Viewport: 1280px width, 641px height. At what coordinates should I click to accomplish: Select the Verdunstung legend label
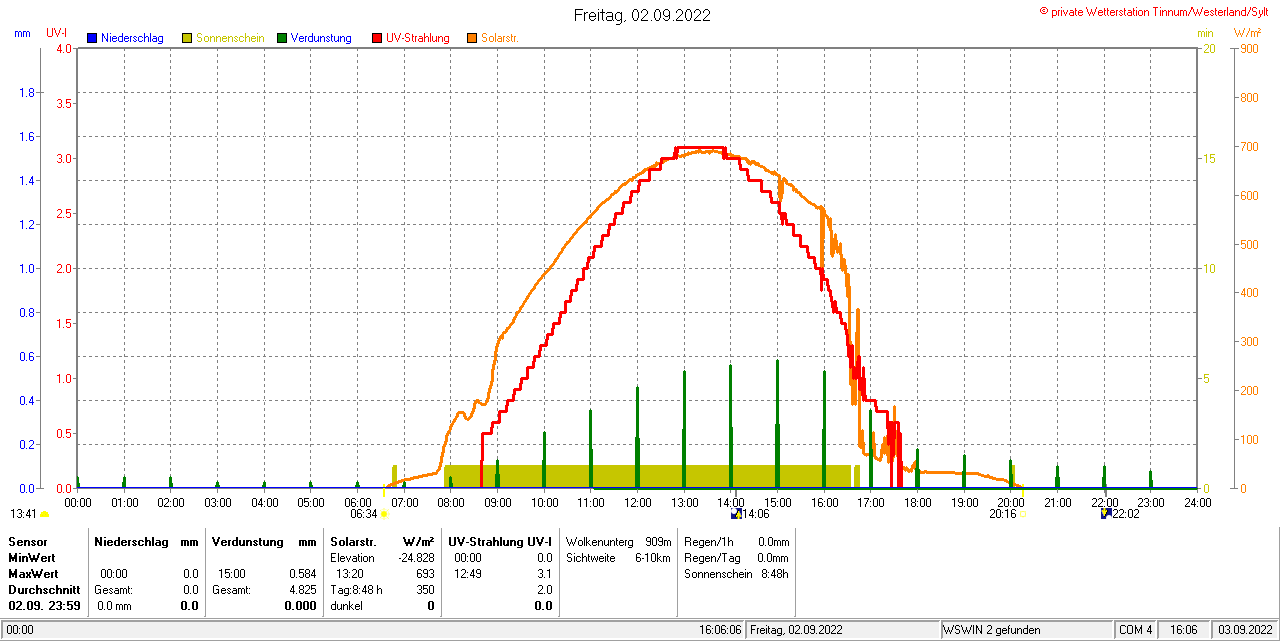point(321,38)
